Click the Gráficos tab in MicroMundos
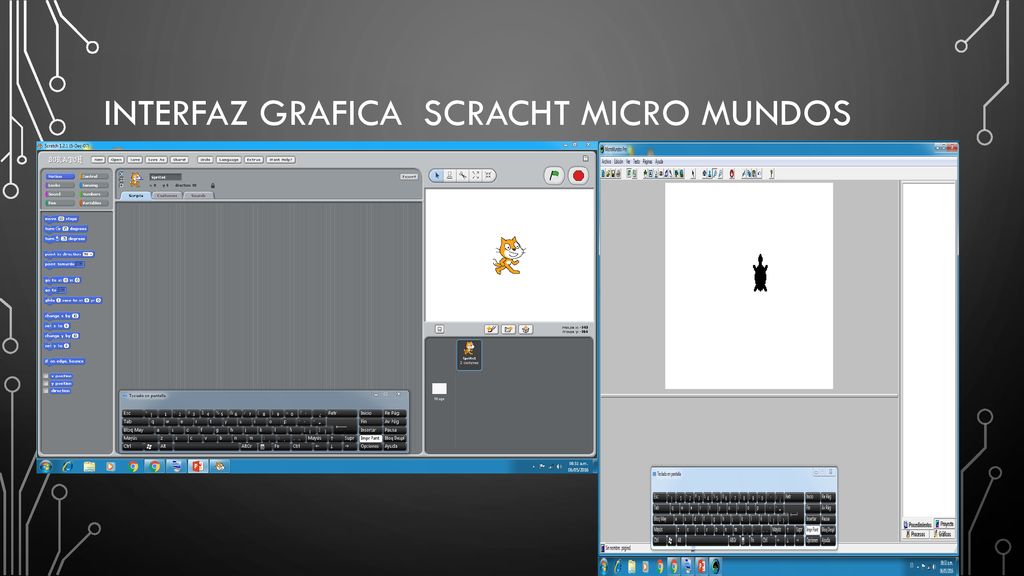The image size is (1024, 576). 943,534
